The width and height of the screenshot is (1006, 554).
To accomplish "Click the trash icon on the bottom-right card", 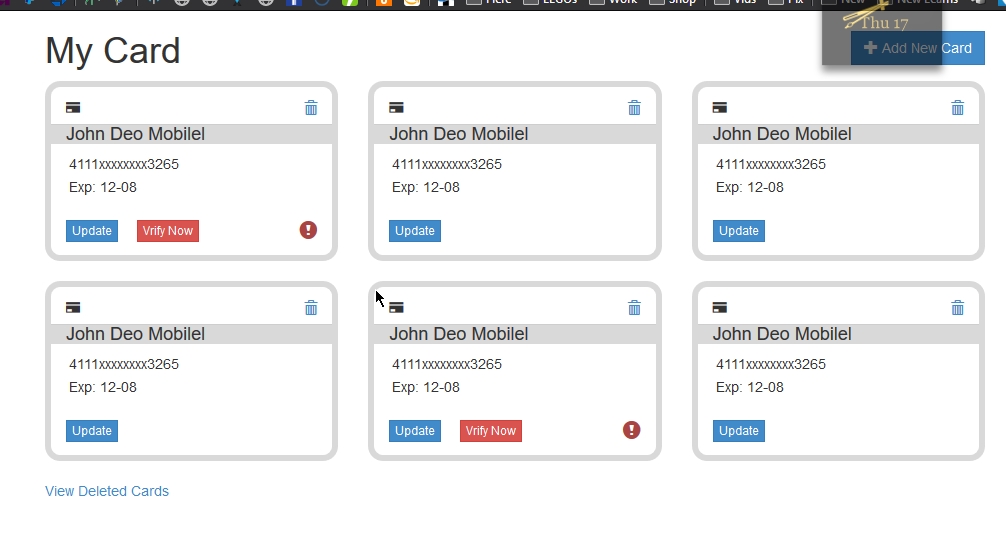I will click(x=957, y=308).
